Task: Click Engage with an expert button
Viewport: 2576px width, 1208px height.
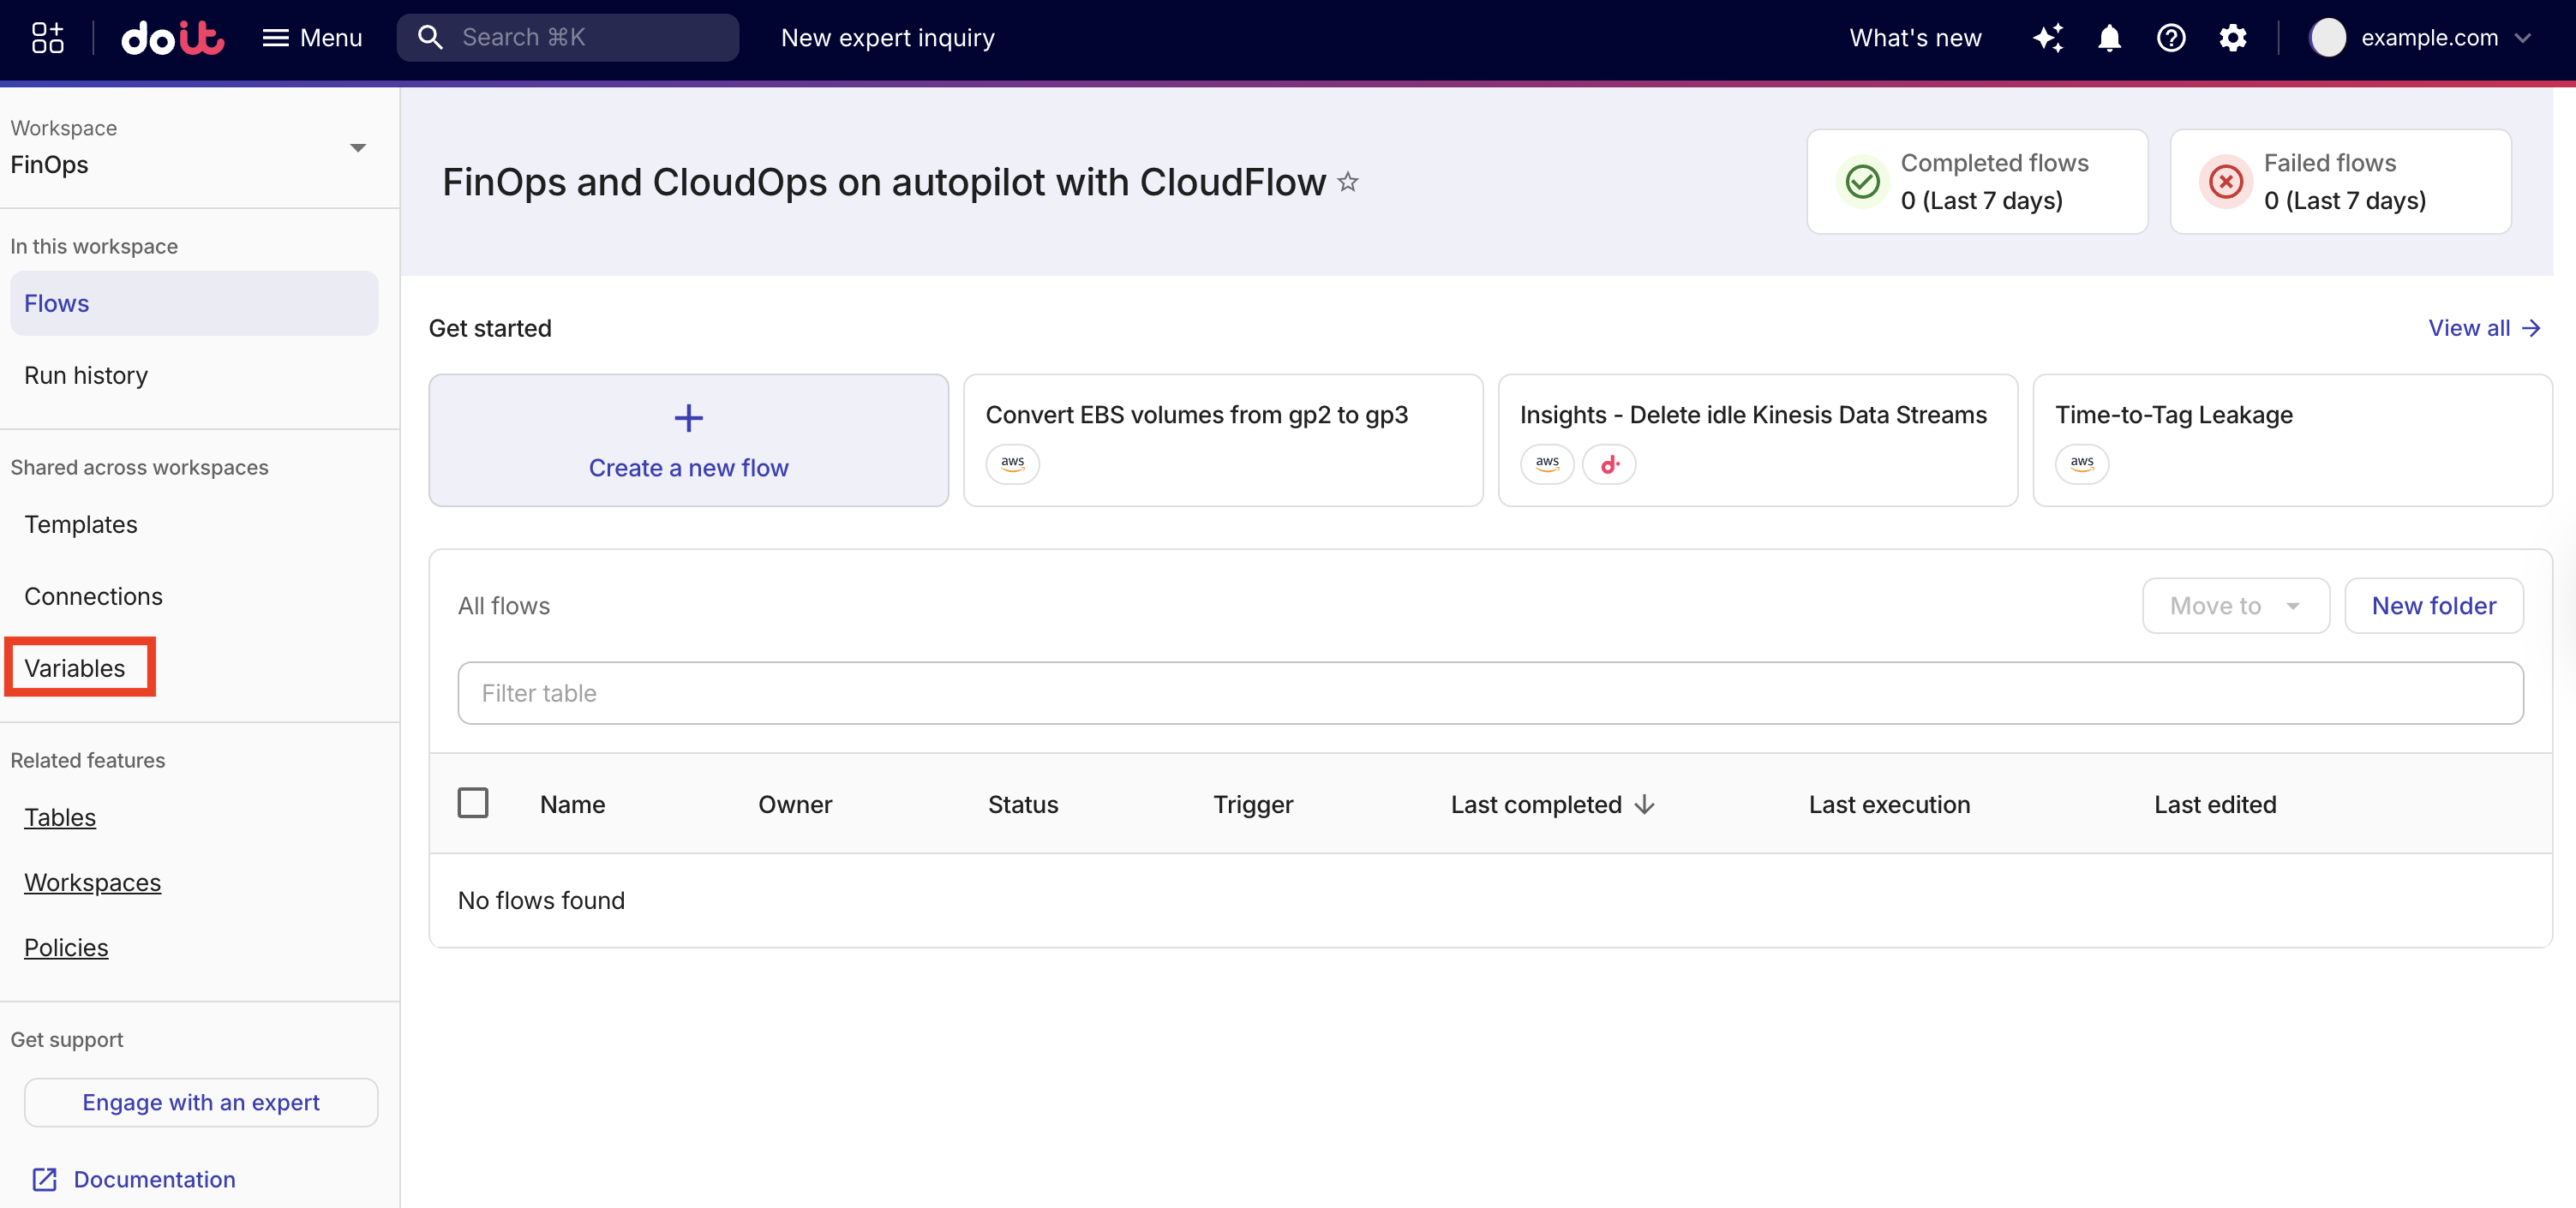Action: pyautogui.click(x=201, y=1102)
